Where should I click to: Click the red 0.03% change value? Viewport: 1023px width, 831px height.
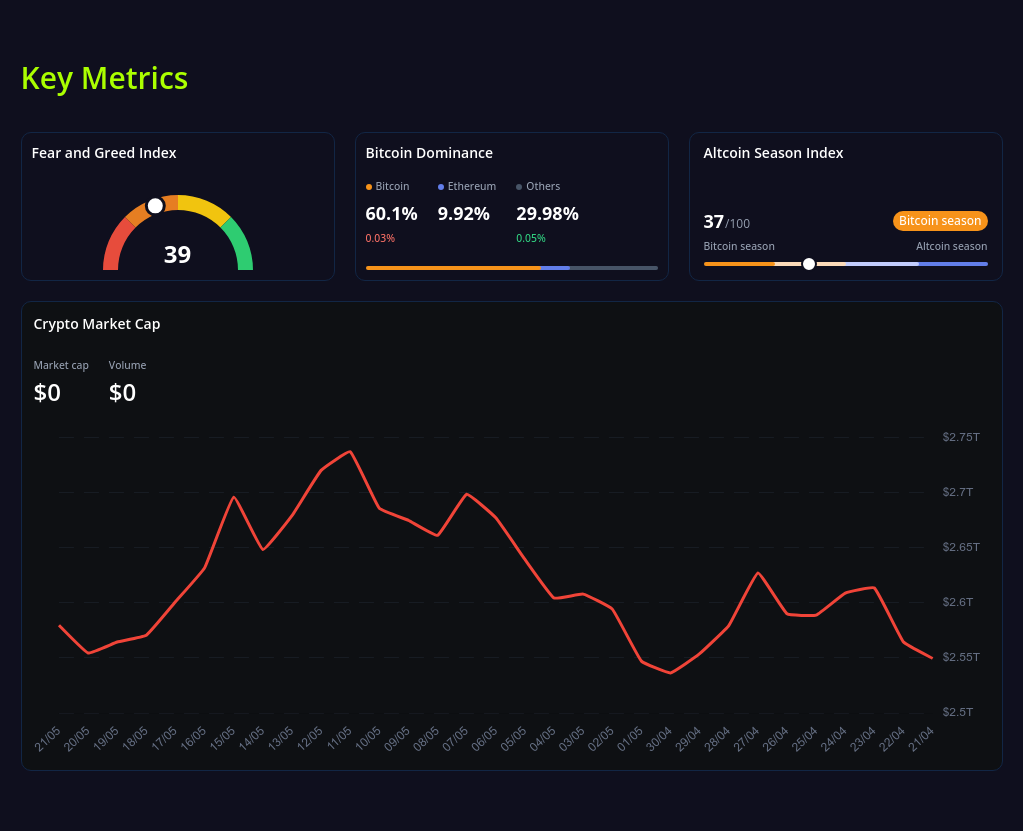point(380,239)
